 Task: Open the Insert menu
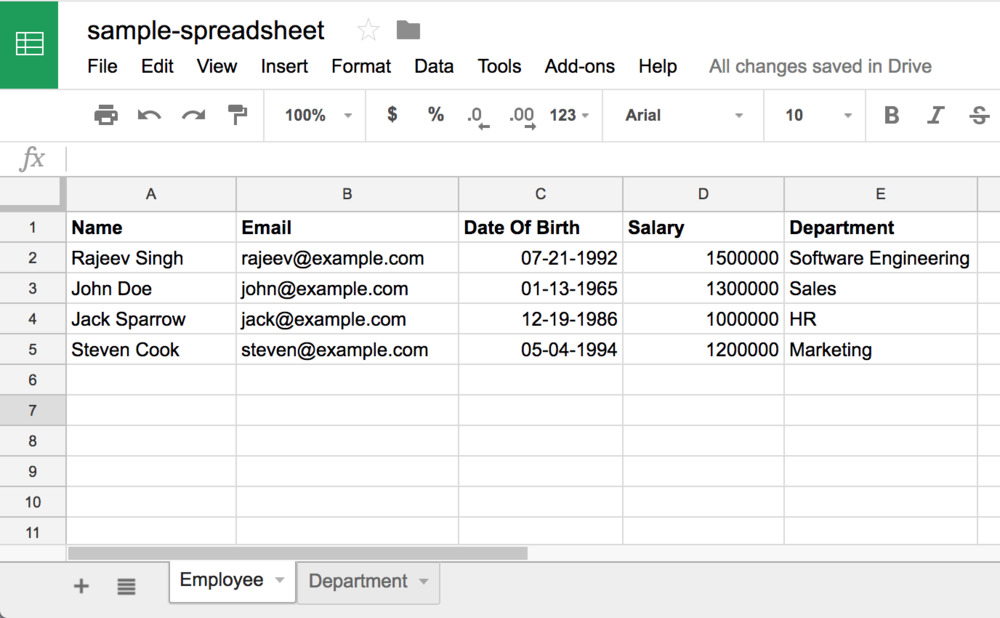pos(284,66)
